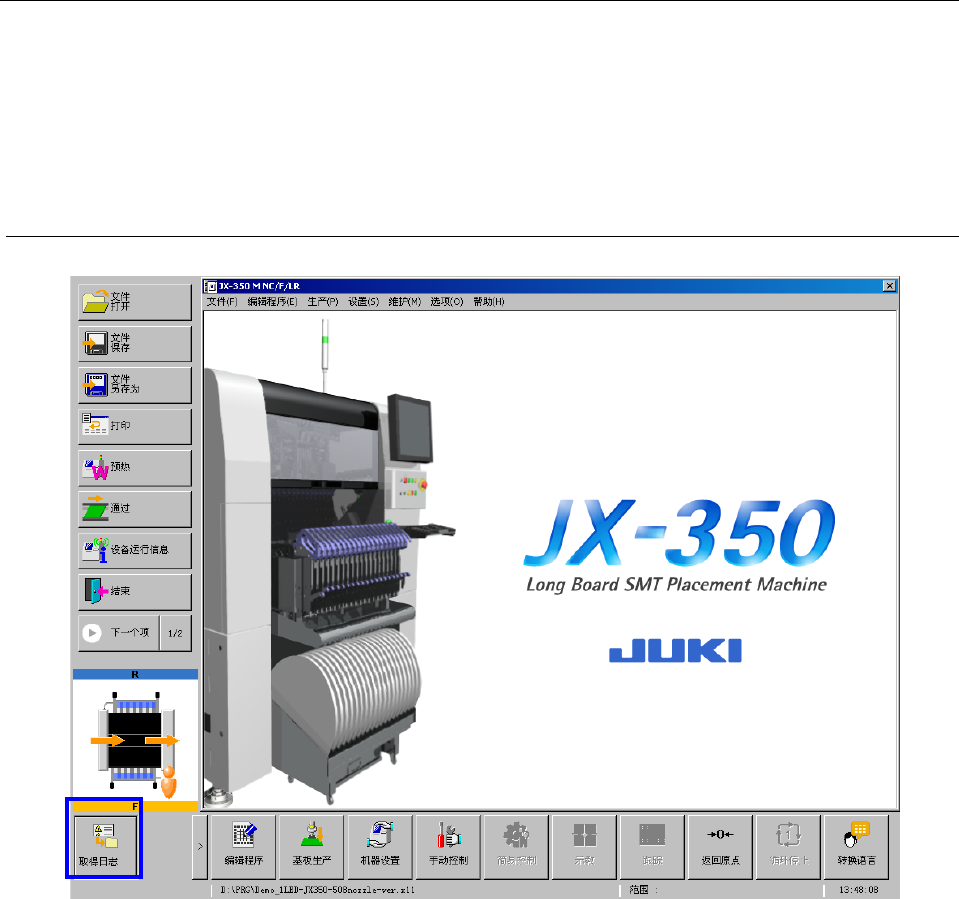Open a file with 文件打开 button

pyautogui.click(x=135, y=302)
